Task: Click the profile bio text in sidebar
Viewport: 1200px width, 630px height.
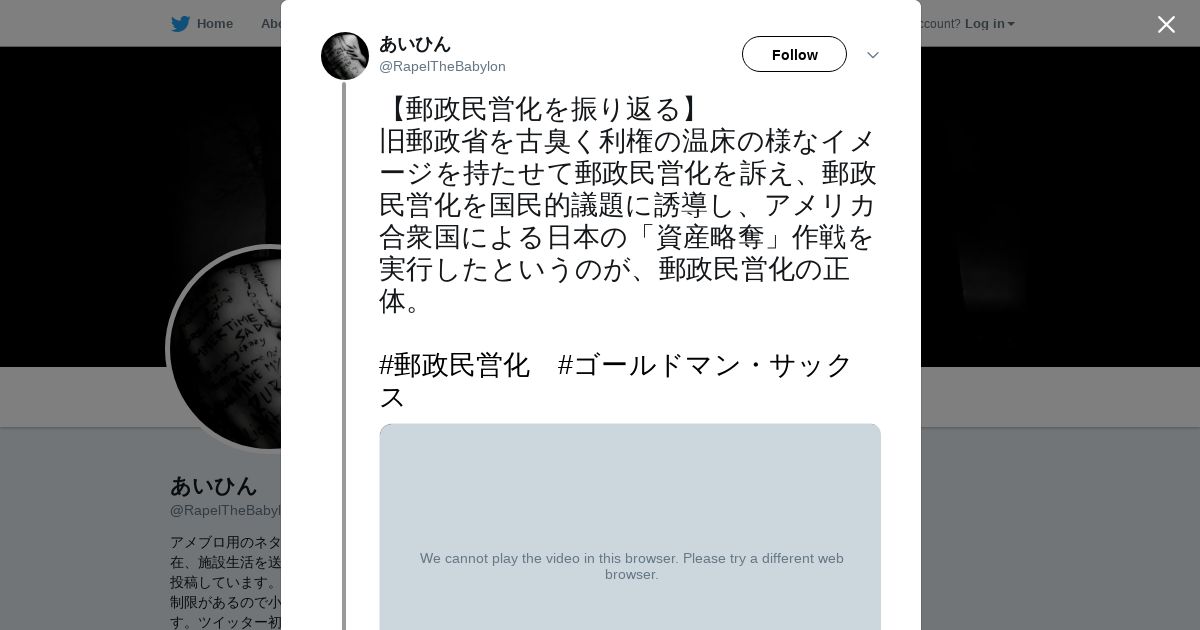Action: tap(225, 582)
